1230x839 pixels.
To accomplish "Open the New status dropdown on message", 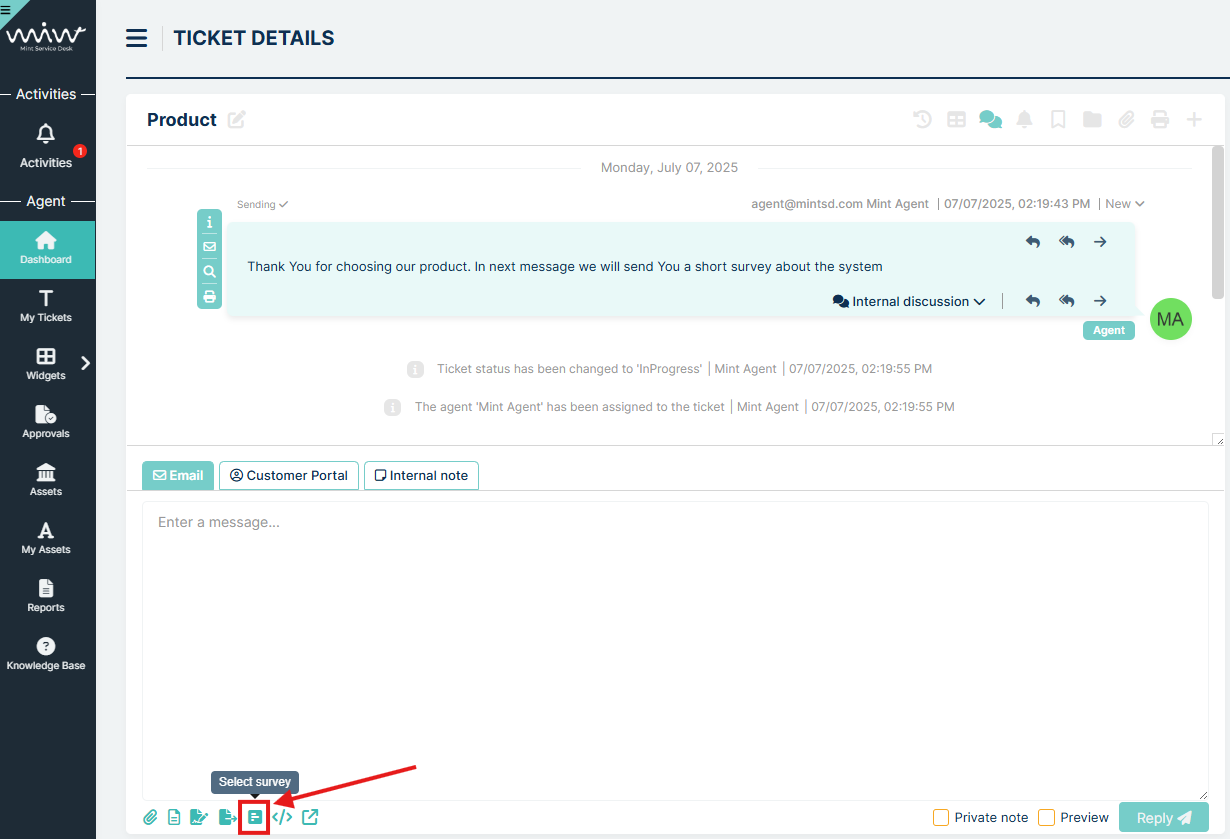I will [1124, 204].
